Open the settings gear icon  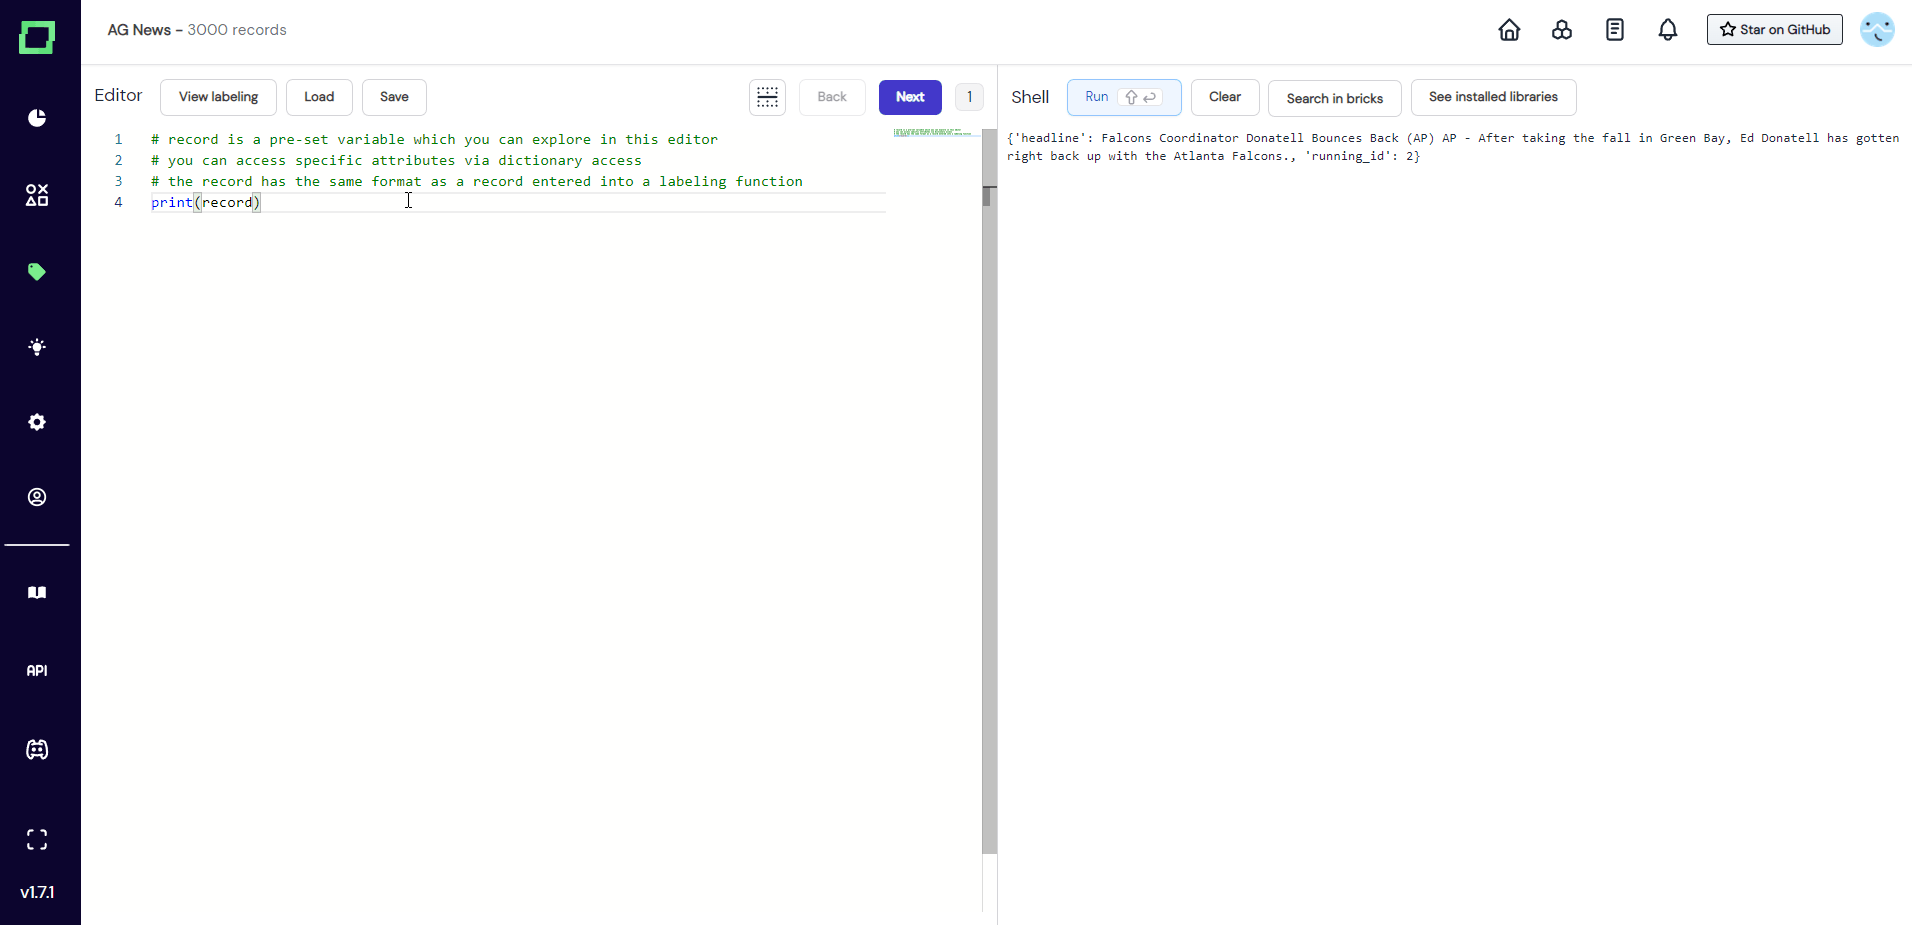[x=37, y=422]
